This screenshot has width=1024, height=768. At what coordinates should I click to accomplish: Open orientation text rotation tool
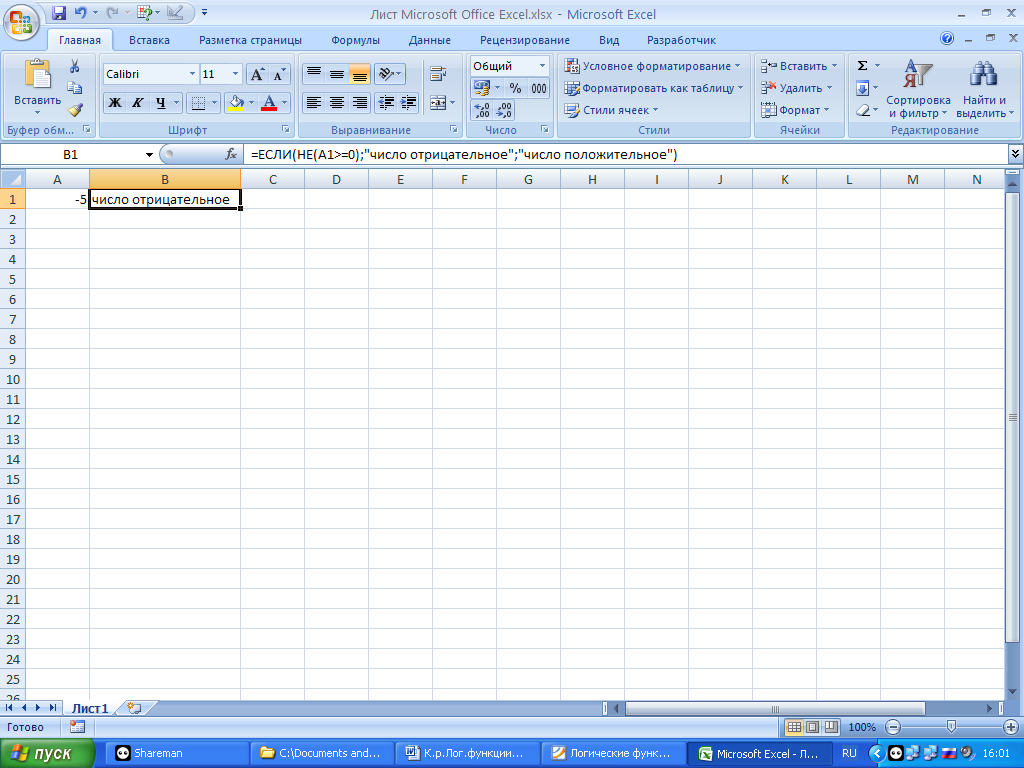coord(390,74)
